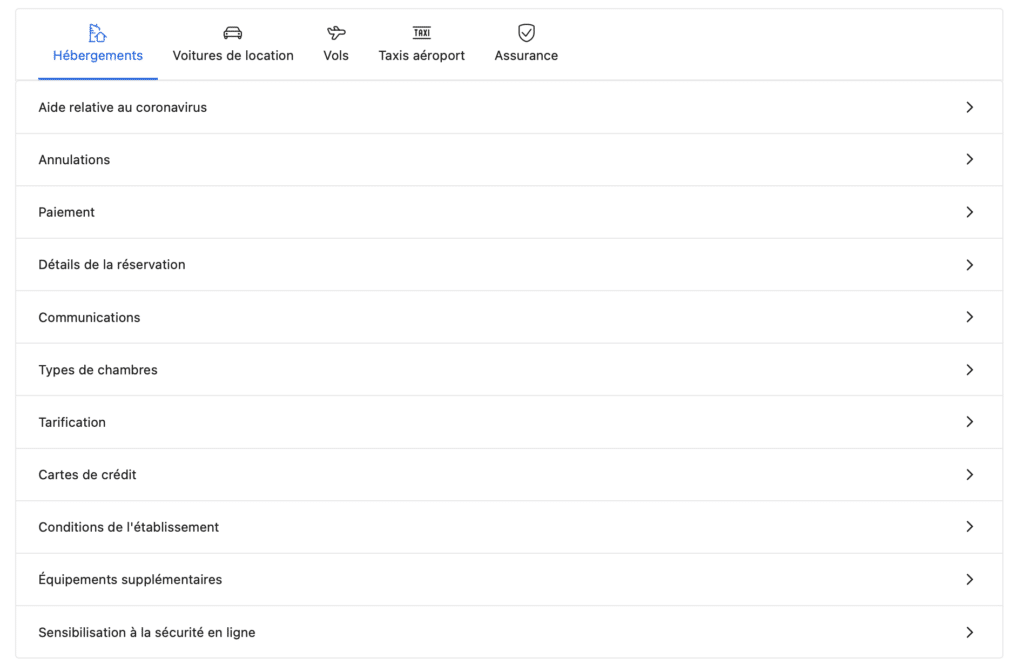The width and height of the screenshot is (1024, 671).
Task: Click the airplane icon above Vols
Action: (336, 33)
